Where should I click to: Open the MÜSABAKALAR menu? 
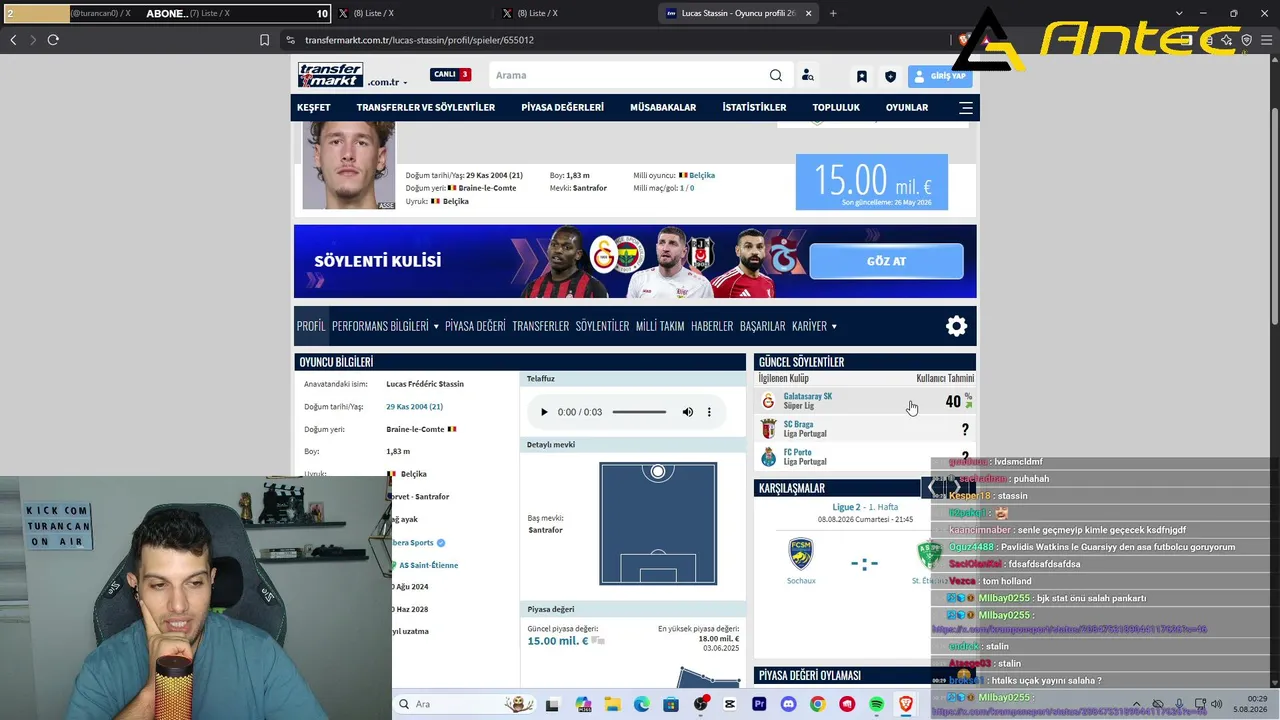coord(663,107)
